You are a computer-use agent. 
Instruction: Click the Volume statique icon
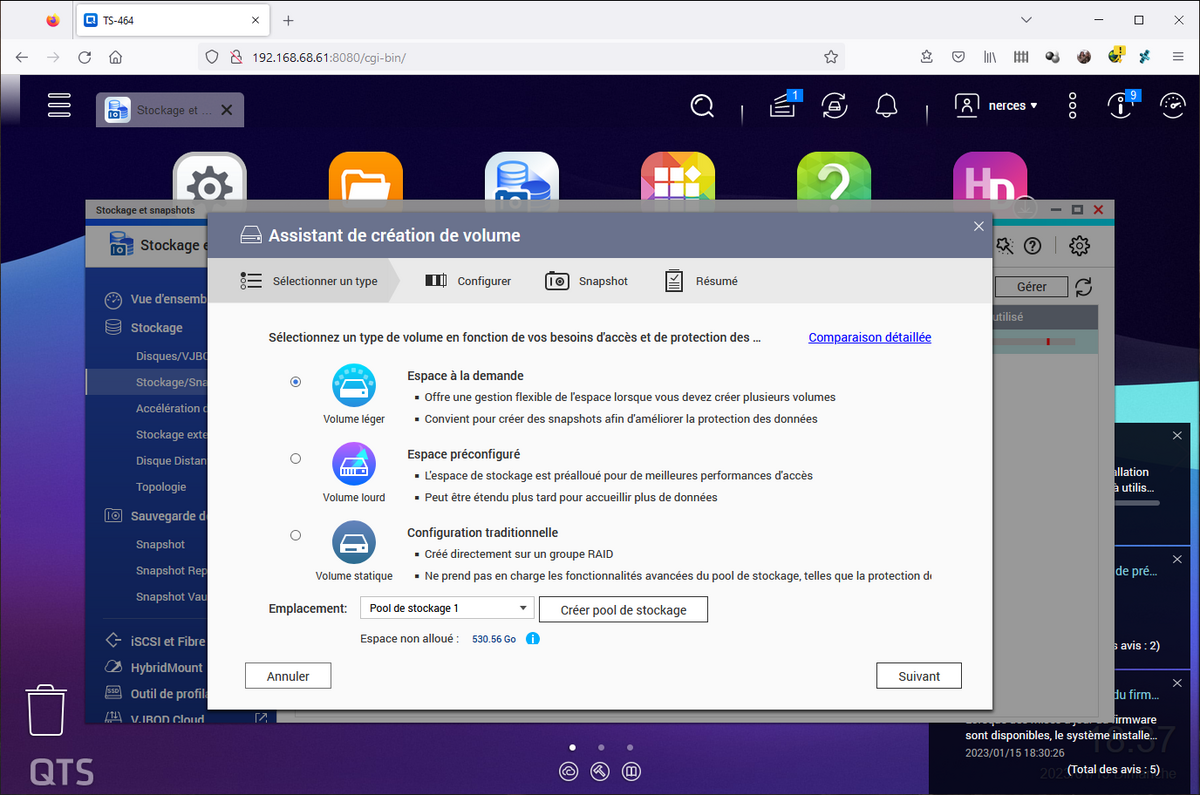[354, 542]
